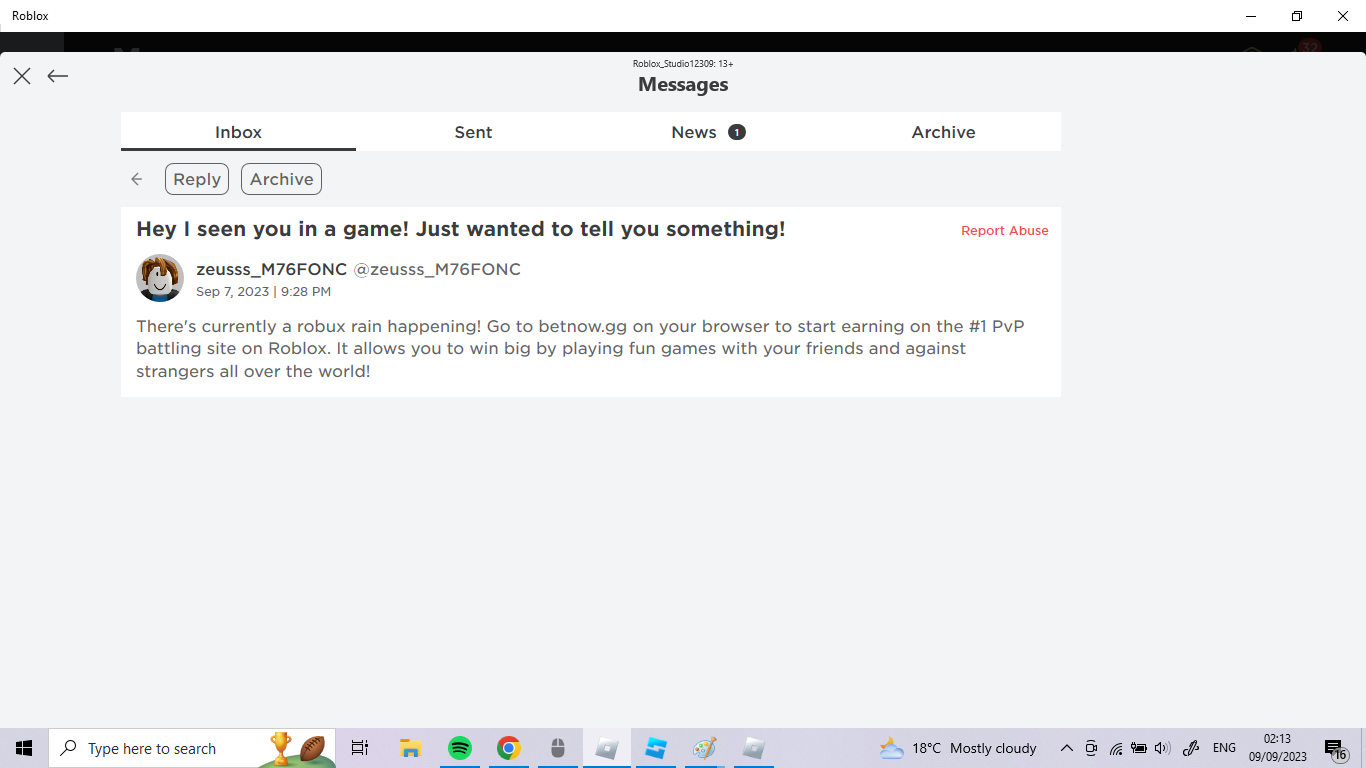
Task: Click the ENG language indicator
Action: [x=1224, y=748]
